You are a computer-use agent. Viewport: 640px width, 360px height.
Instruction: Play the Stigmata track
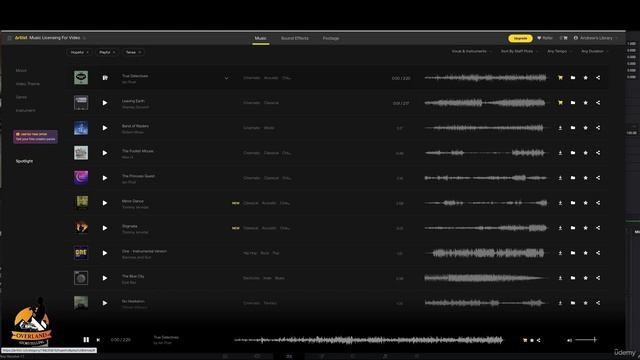(x=105, y=228)
